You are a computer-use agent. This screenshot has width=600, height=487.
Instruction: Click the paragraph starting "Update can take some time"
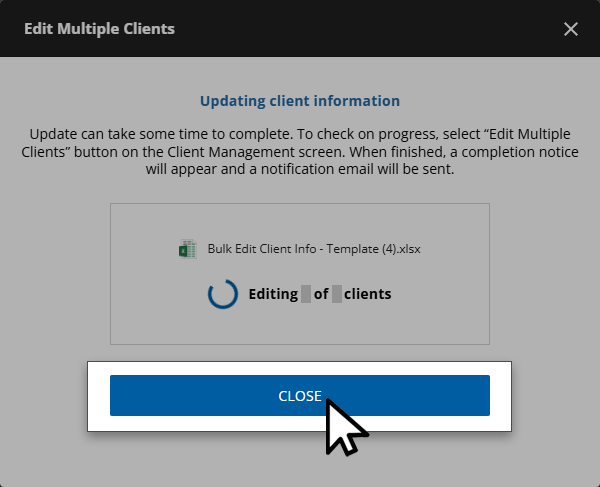pyautogui.click(x=300, y=151)
